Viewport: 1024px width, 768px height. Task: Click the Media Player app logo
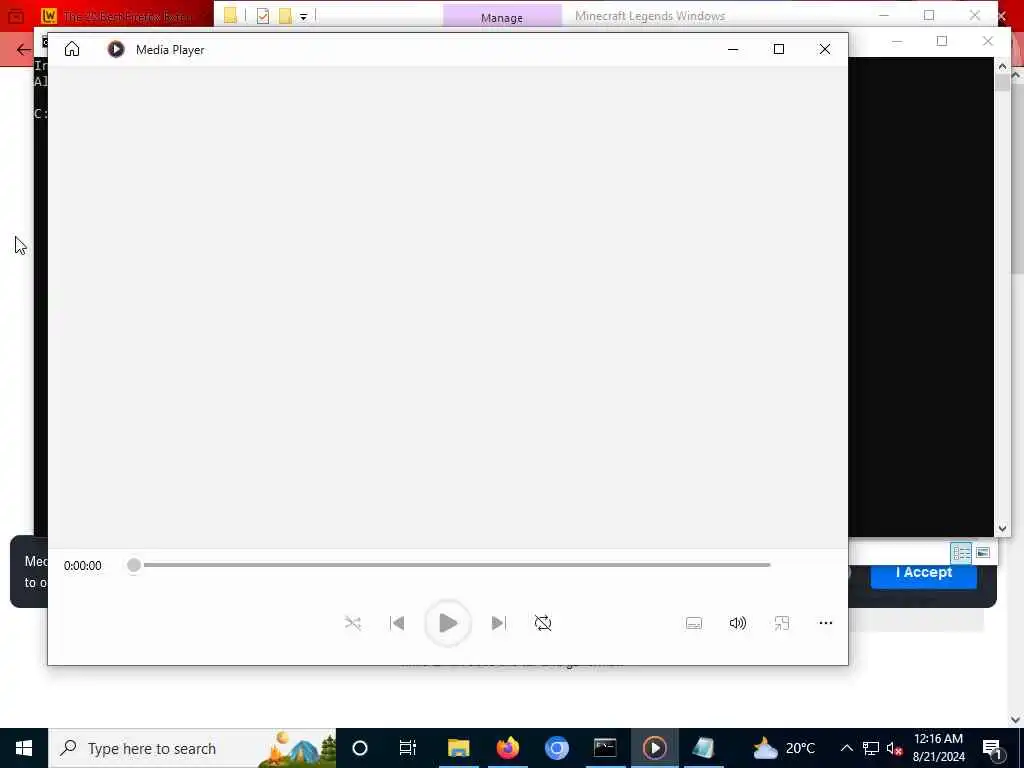116,49
